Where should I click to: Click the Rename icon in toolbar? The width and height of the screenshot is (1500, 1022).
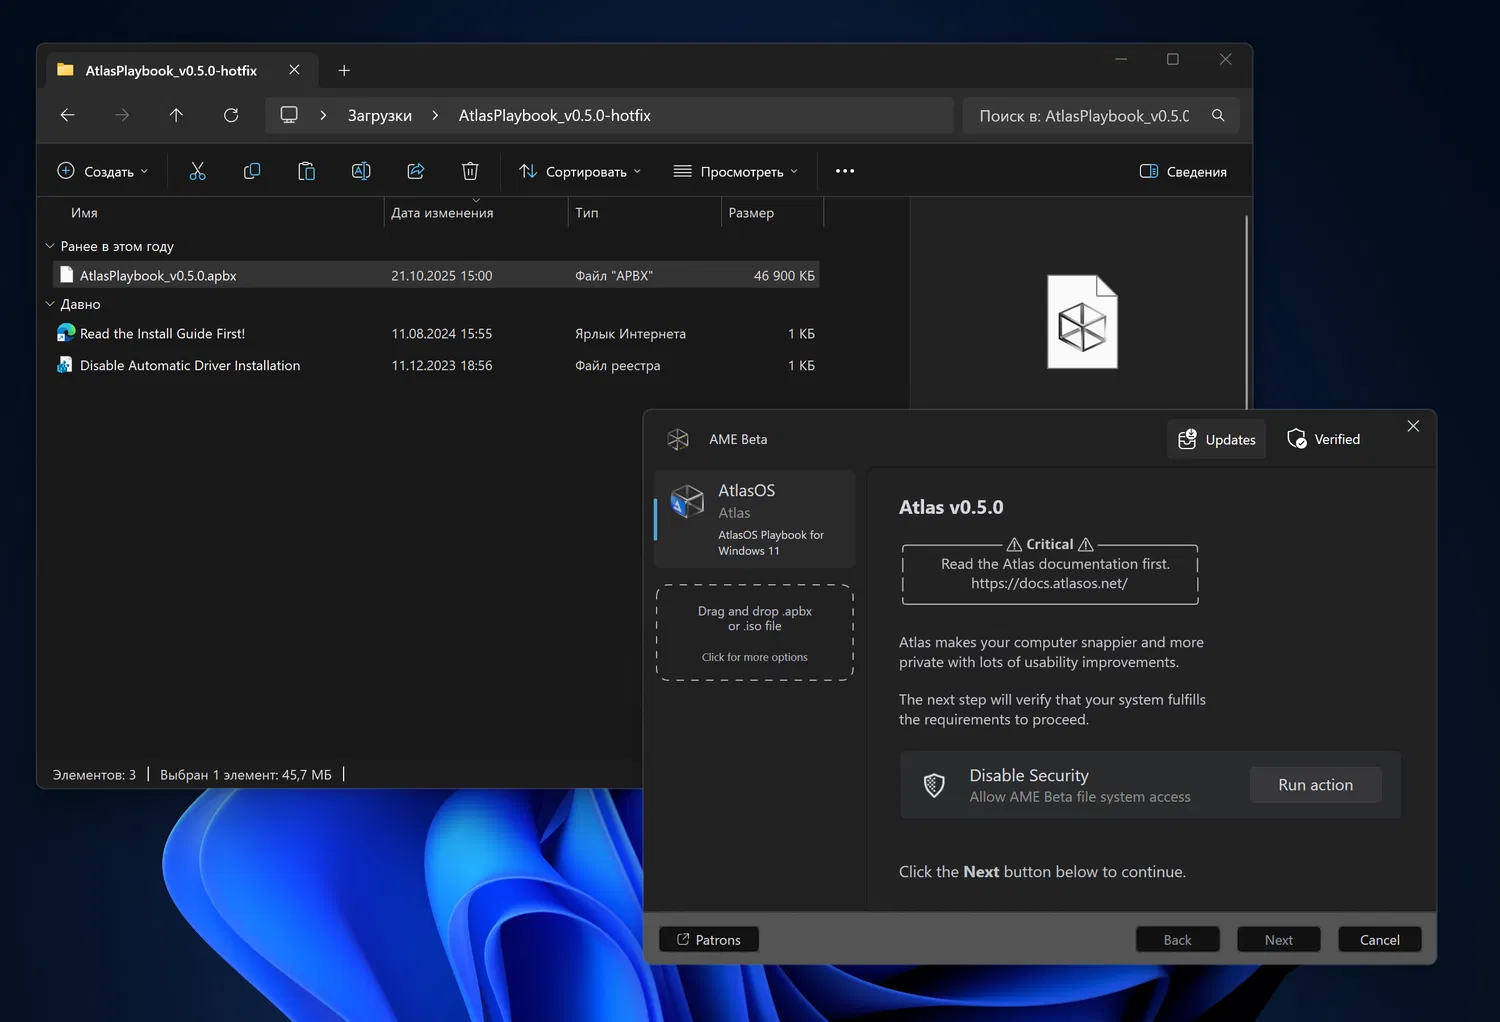361,171
